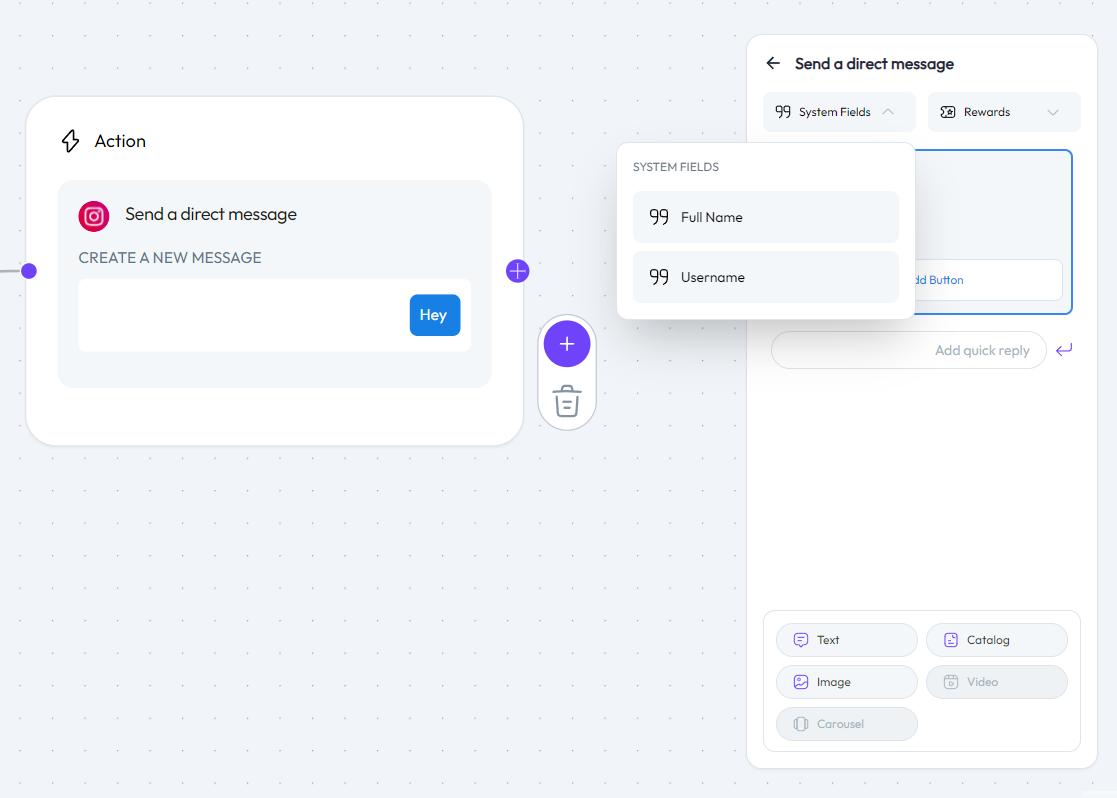Screen dimensions: 1117x798
Task: Click the Instagram icon in the Action card
Action: coord(94,216)
